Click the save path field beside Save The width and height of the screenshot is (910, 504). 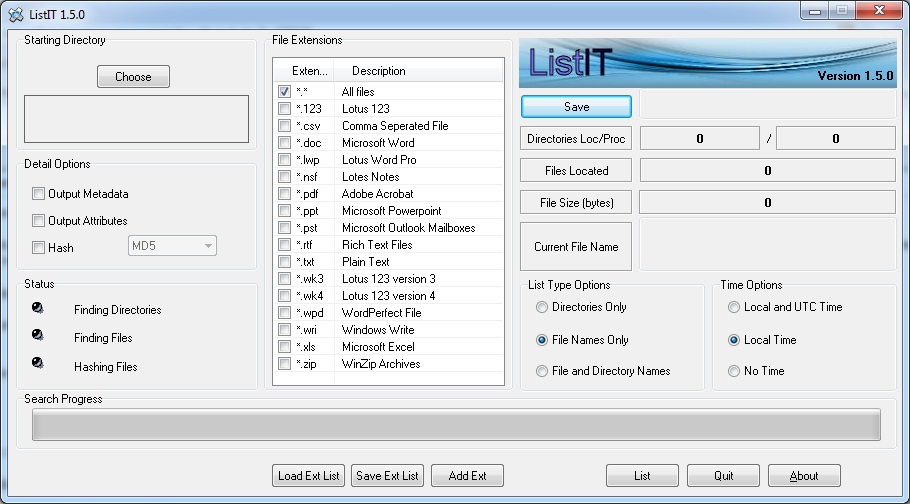[767, 105]
